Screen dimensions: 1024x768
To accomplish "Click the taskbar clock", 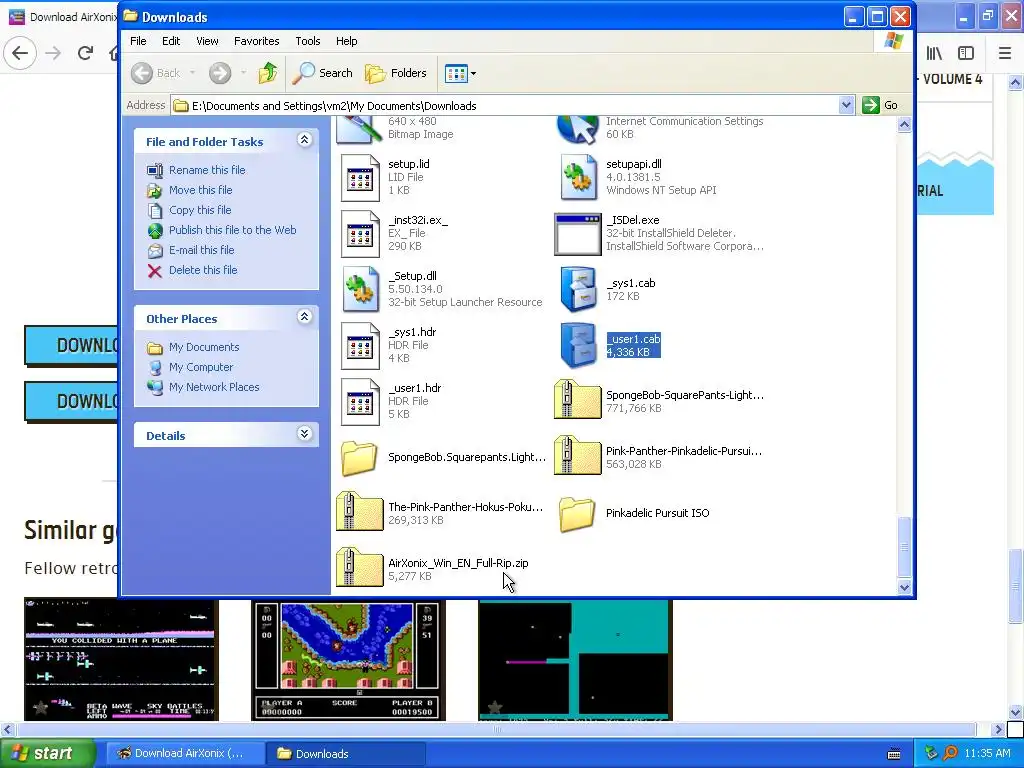I will 987,754.
